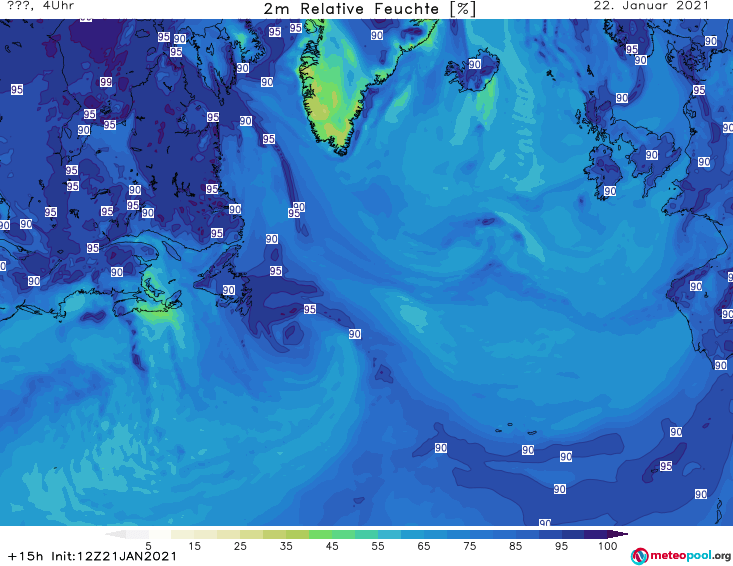Click legend value '75' on the color scale
The image size is (733, 566).
[x=470, y=546]
